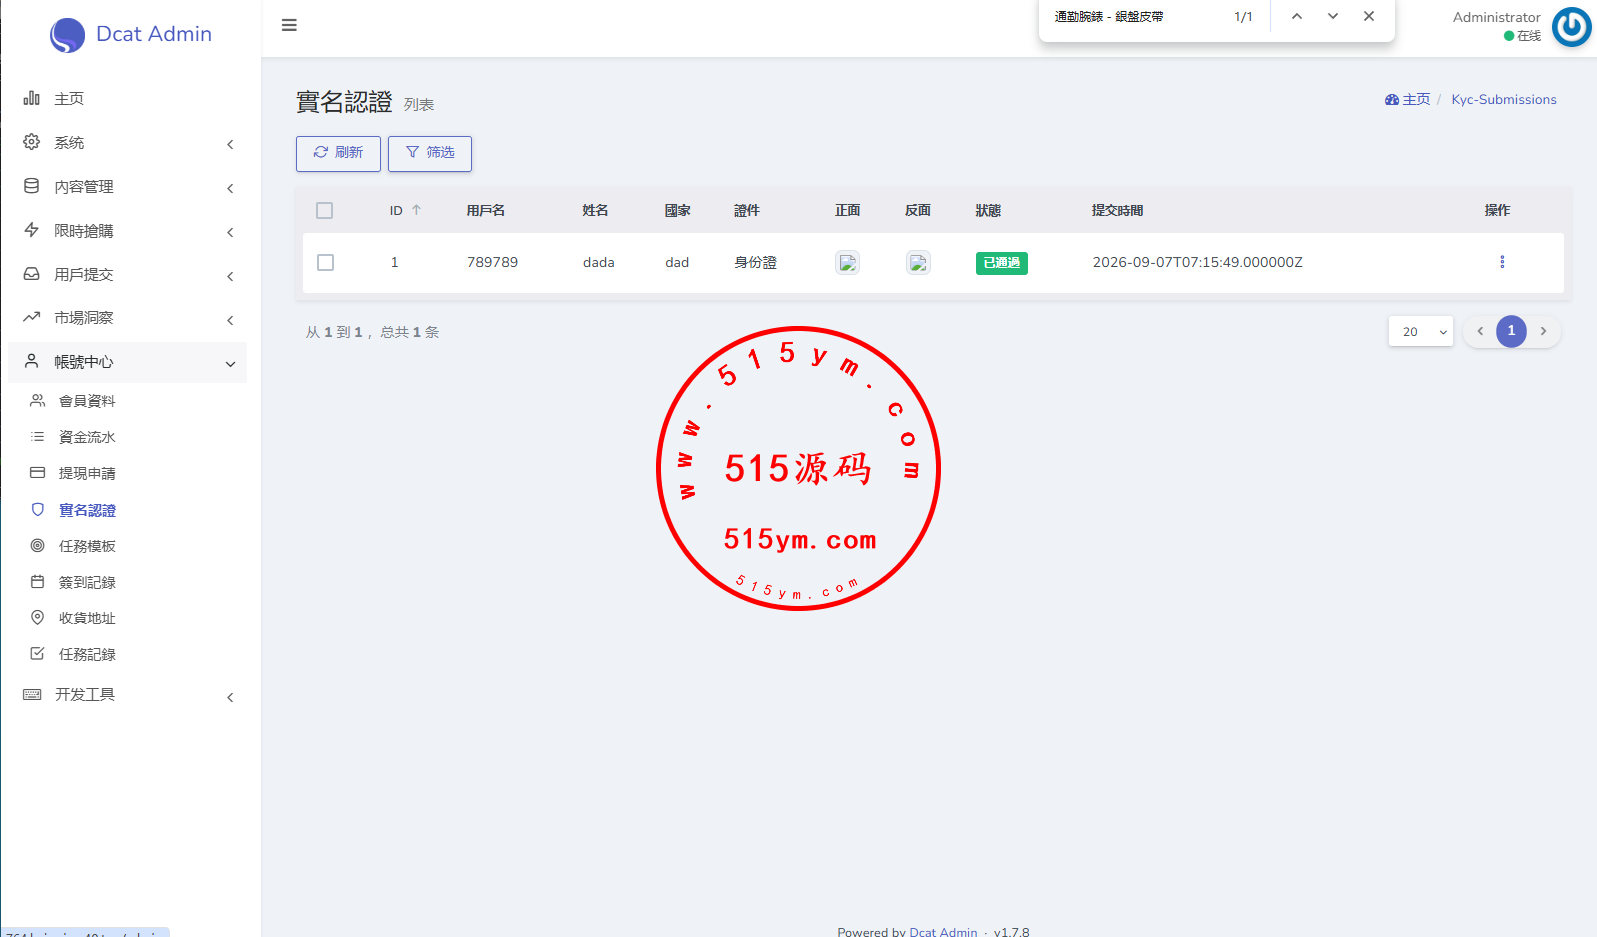
Task: Select all rows header checkbox
Action: tap(324, 210)
